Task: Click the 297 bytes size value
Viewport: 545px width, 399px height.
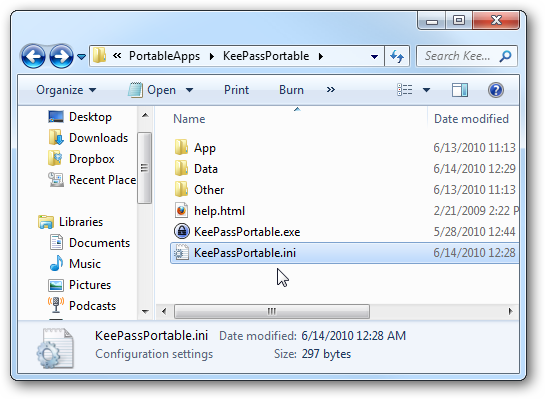Action: click(326, 354)
